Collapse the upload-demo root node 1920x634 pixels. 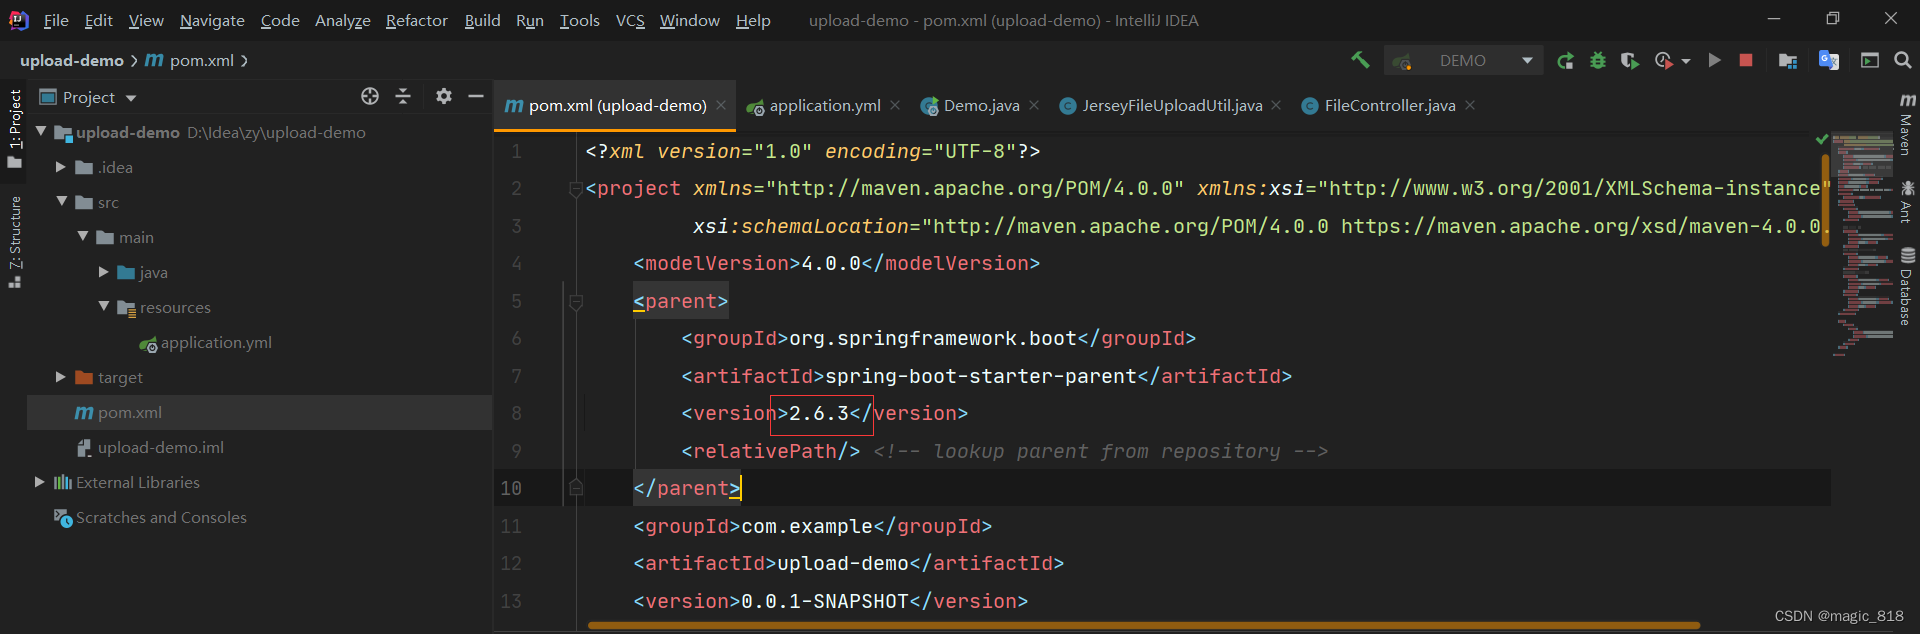point(41,131)
